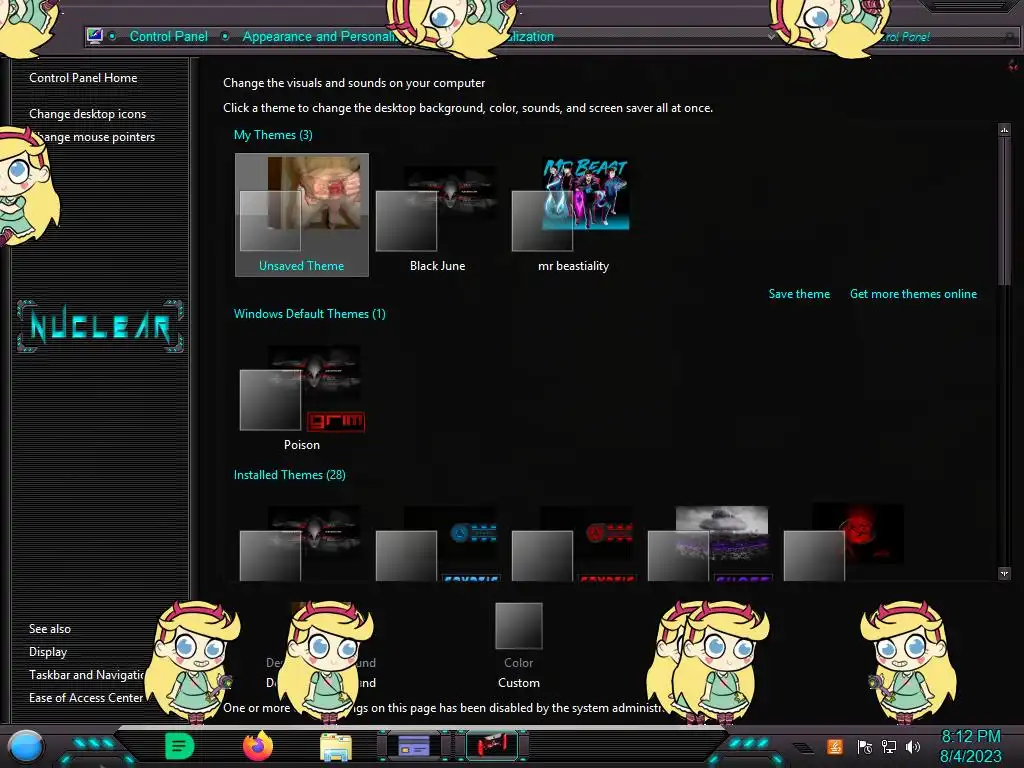This screenshot has width=1024, height=768.
Task: Show the clock and date 8:12 PM
Action: [x=970, y=746]
